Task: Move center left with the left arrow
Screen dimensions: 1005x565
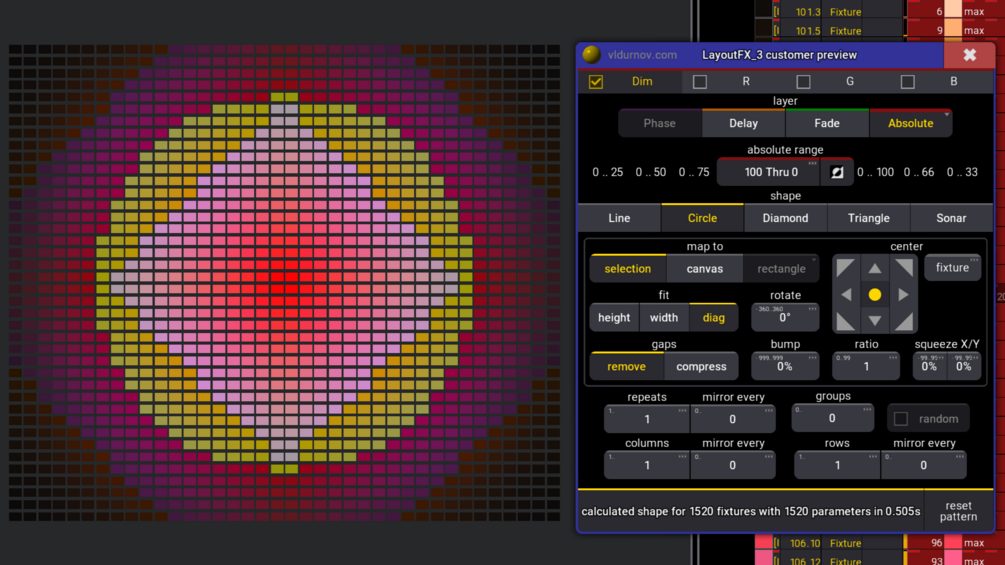Action: [x=846, y=295]
